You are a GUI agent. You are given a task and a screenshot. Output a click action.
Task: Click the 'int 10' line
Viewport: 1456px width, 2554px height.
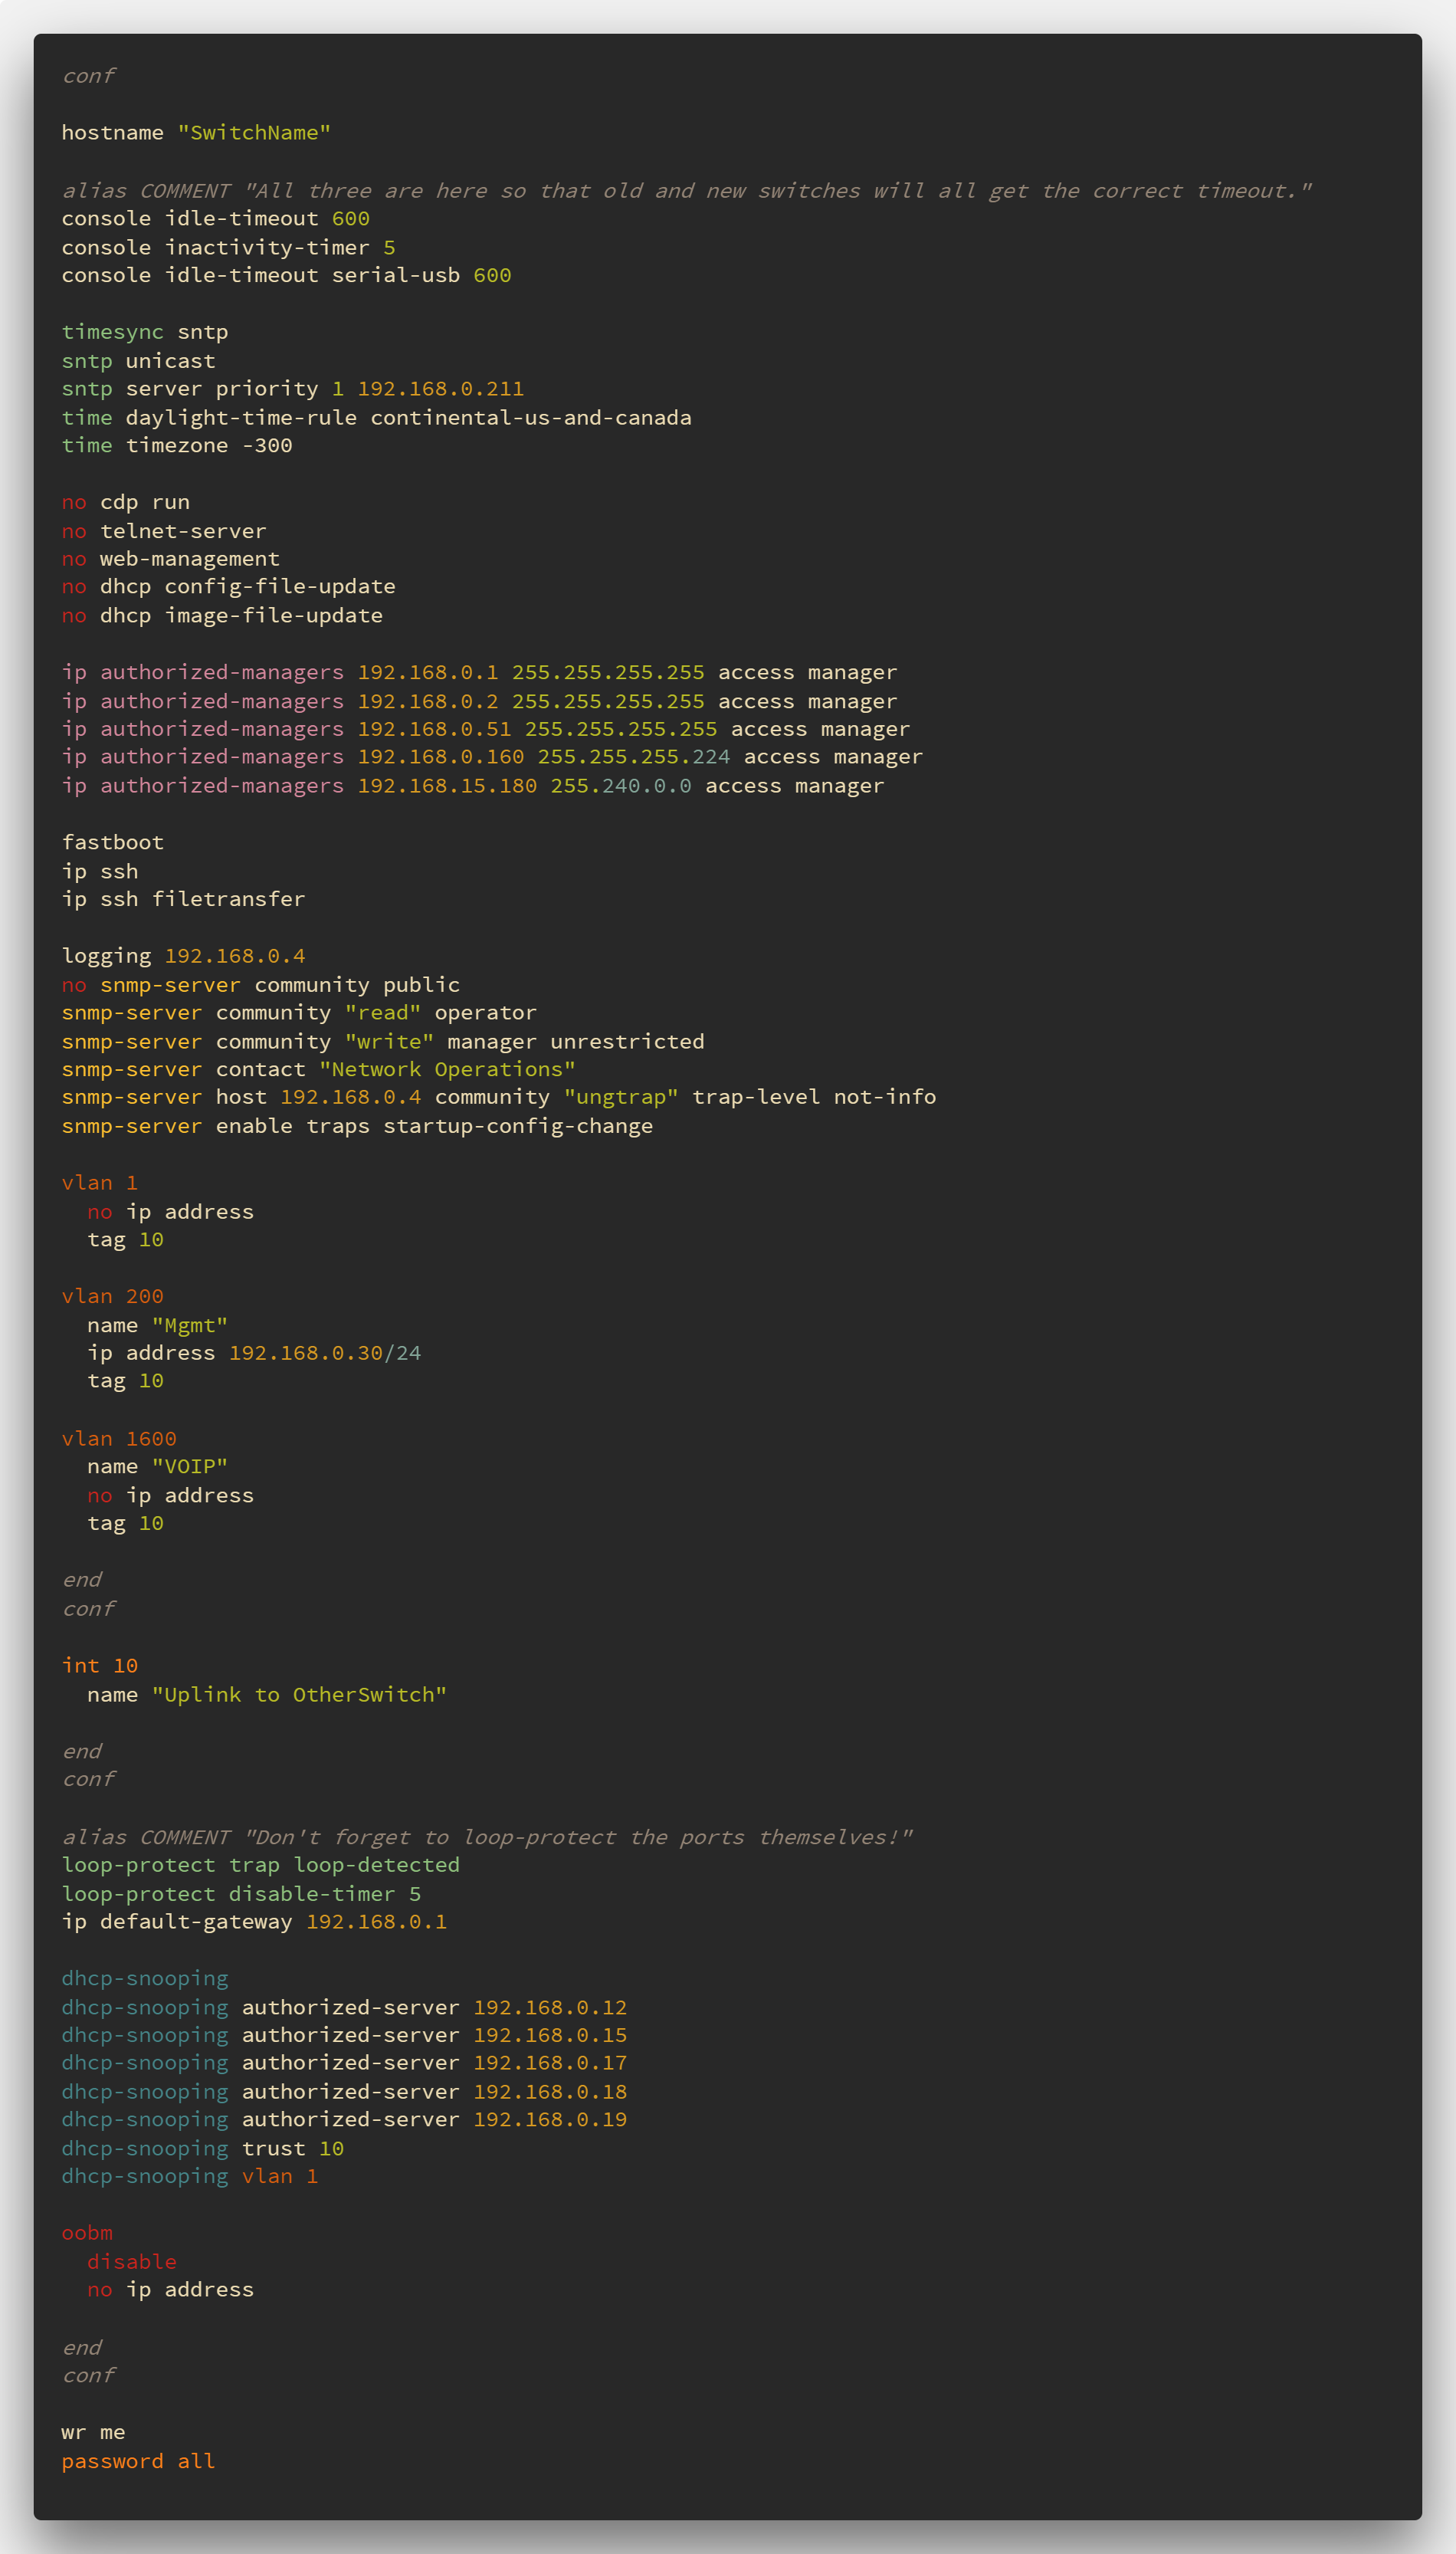tap(100, 1666)
